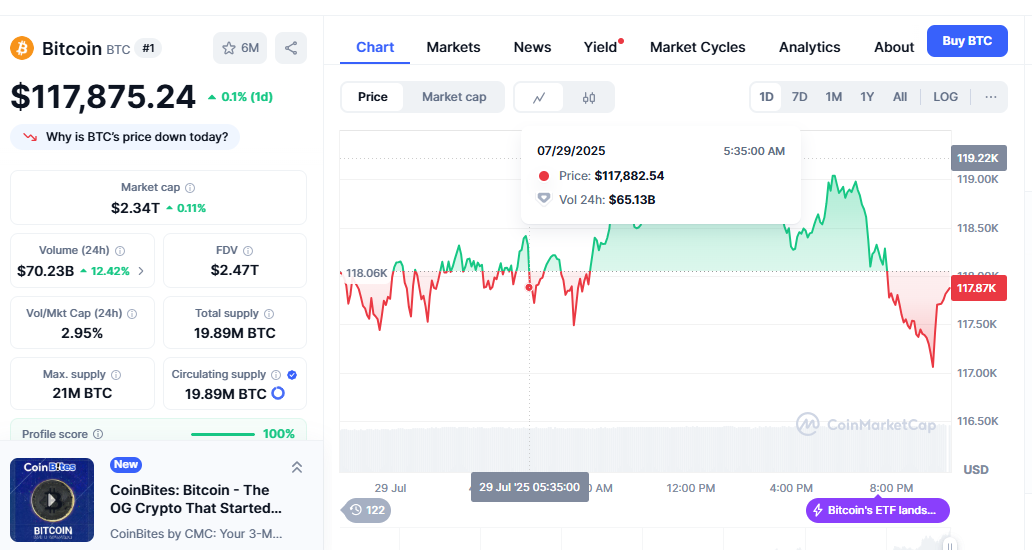Click the New badge on CoinBites card
This screenshot has height=550, width=1032.
[x=126, y=464]
